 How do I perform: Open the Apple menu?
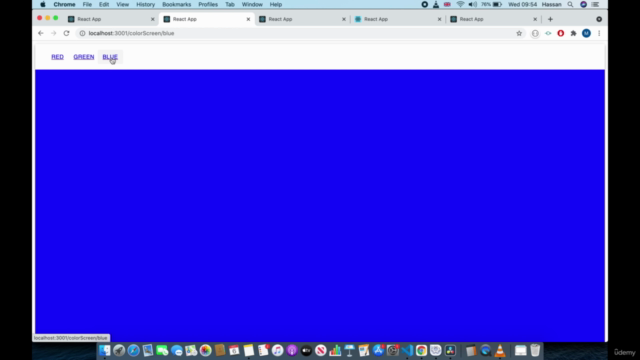click(43, 4)
